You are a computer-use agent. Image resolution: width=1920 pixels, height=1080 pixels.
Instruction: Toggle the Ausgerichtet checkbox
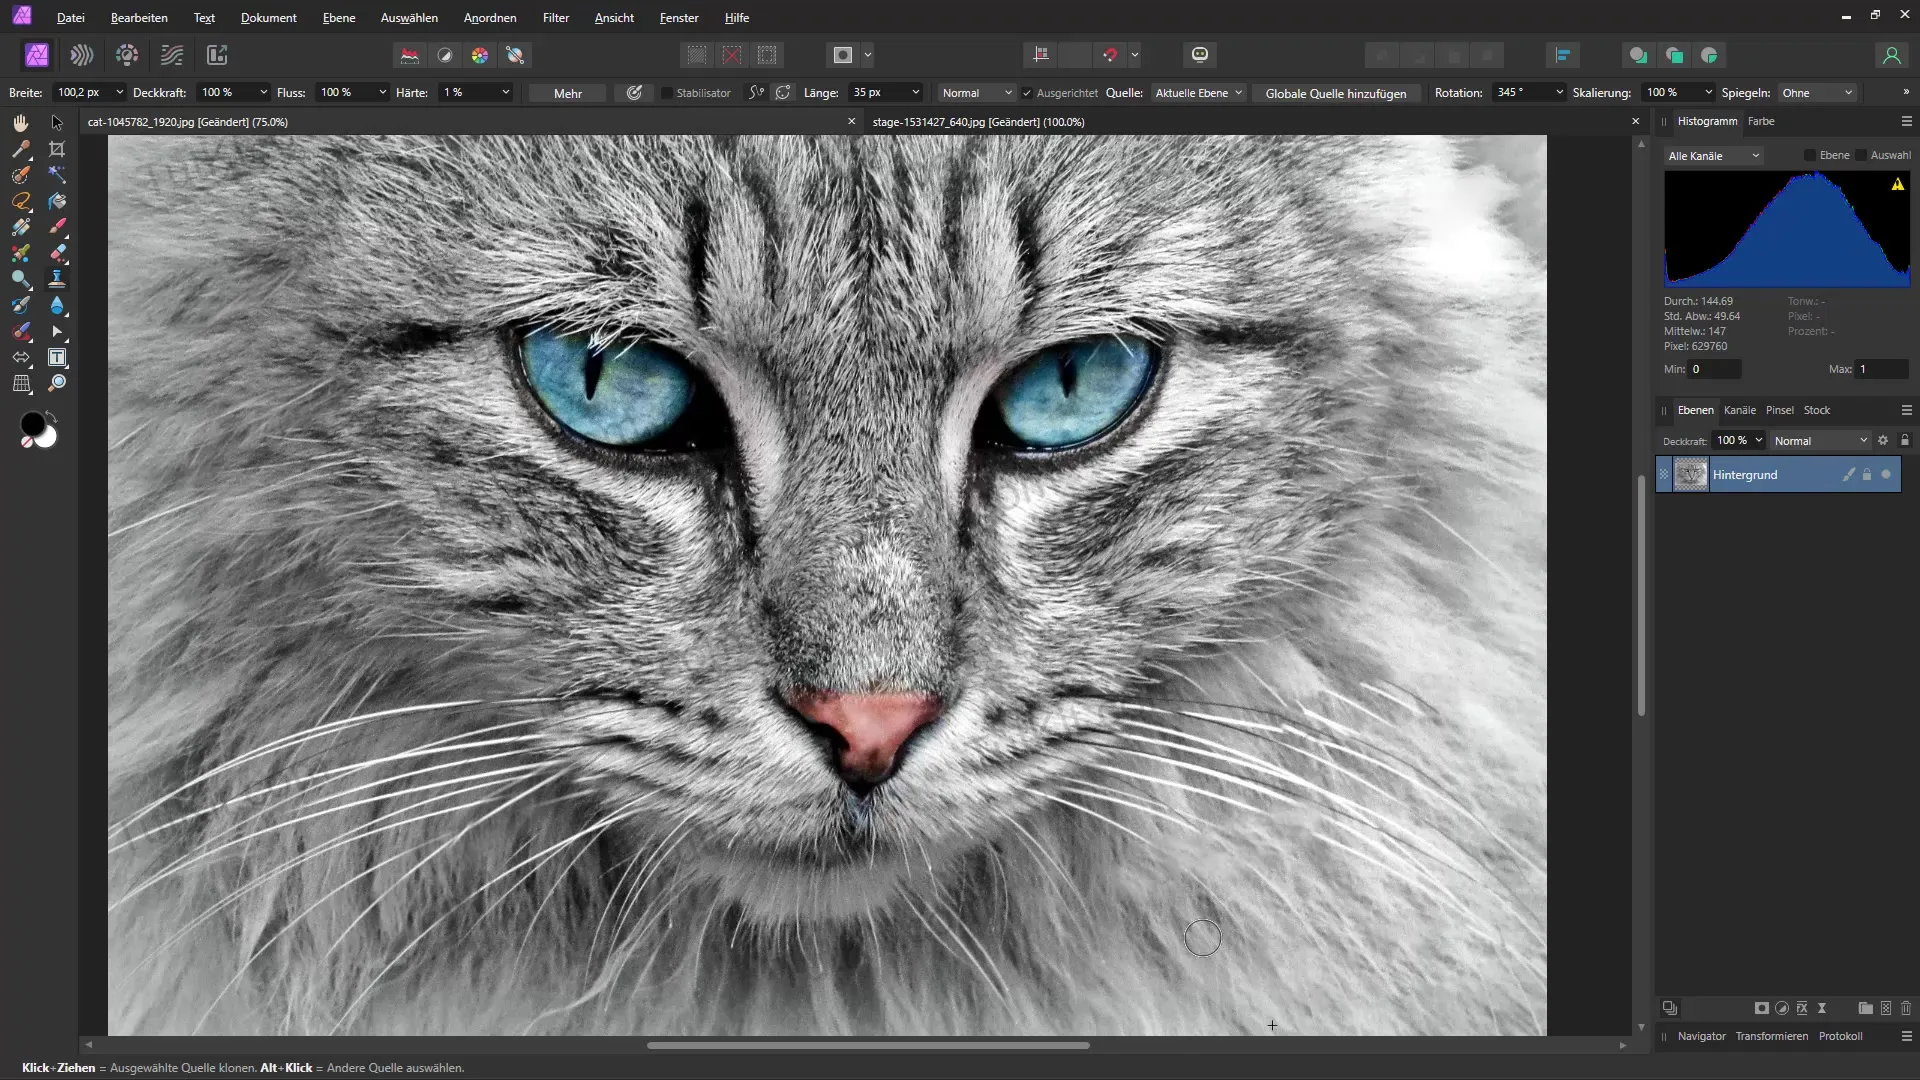[x=1027, y=93]
